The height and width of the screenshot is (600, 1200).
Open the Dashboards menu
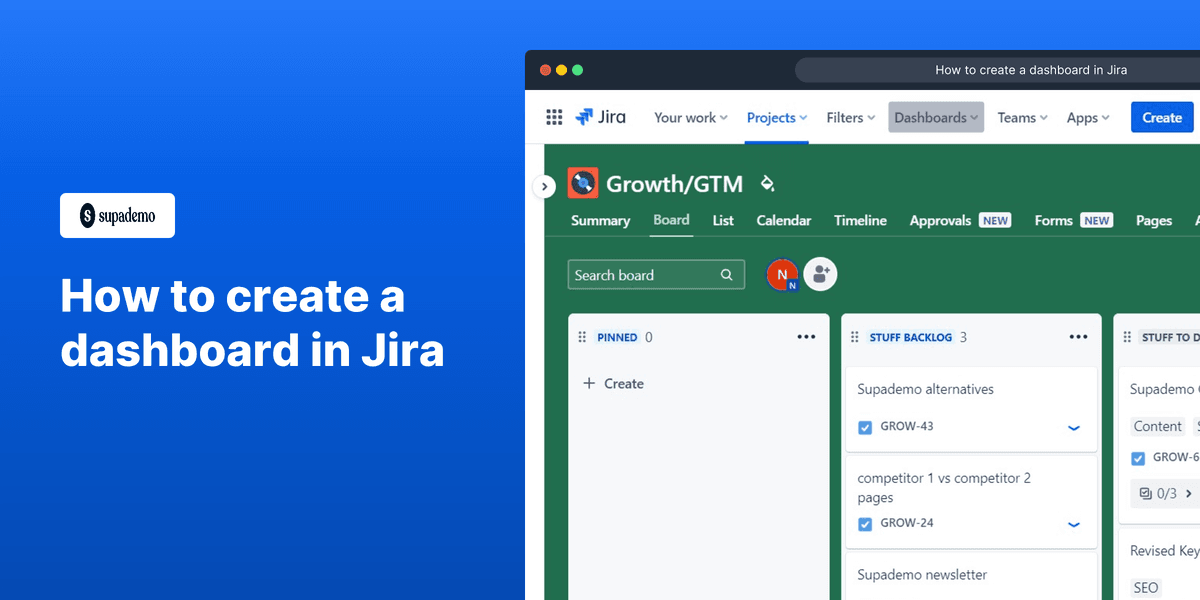pyautogui.click(x=935, y=117)
